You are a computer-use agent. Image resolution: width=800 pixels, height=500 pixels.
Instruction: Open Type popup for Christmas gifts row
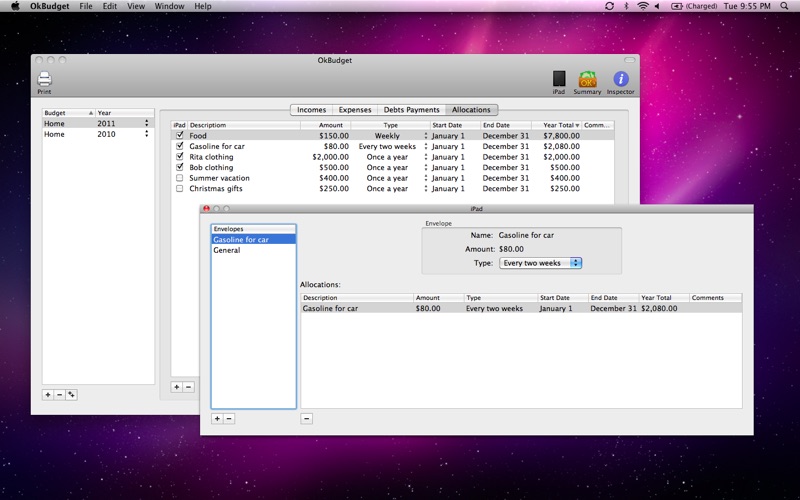(x=426, y=188)
